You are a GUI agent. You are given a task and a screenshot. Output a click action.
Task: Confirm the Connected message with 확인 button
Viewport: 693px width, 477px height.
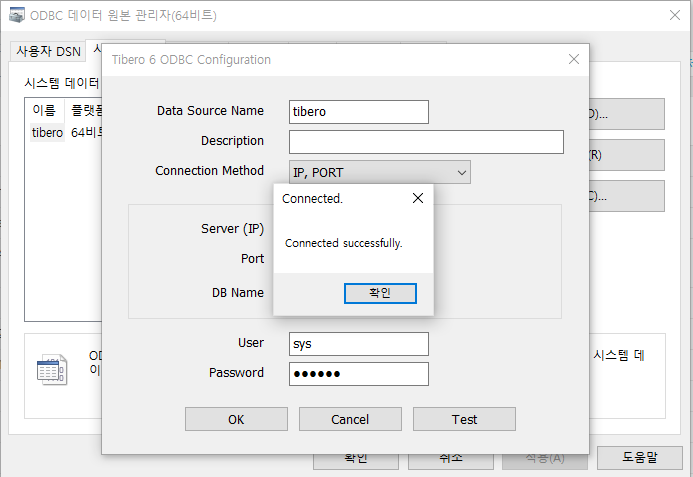click(x=380, y=293)
